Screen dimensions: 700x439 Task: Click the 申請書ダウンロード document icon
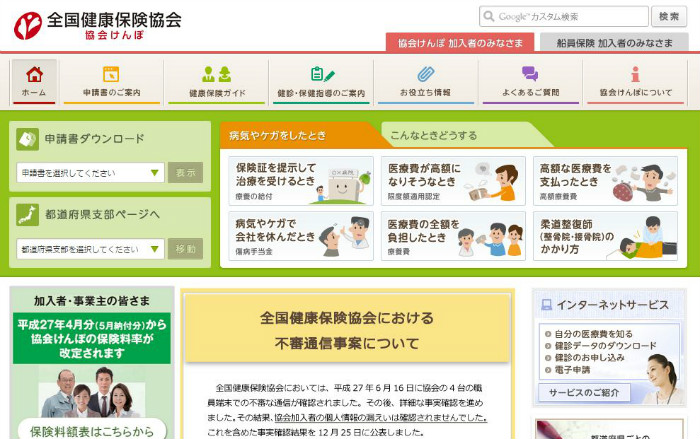click(28, 139)
